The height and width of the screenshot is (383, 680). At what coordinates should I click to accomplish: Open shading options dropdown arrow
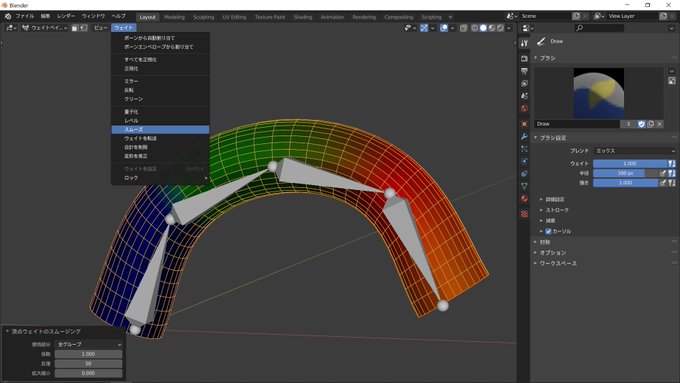click(x=509, y=28)
